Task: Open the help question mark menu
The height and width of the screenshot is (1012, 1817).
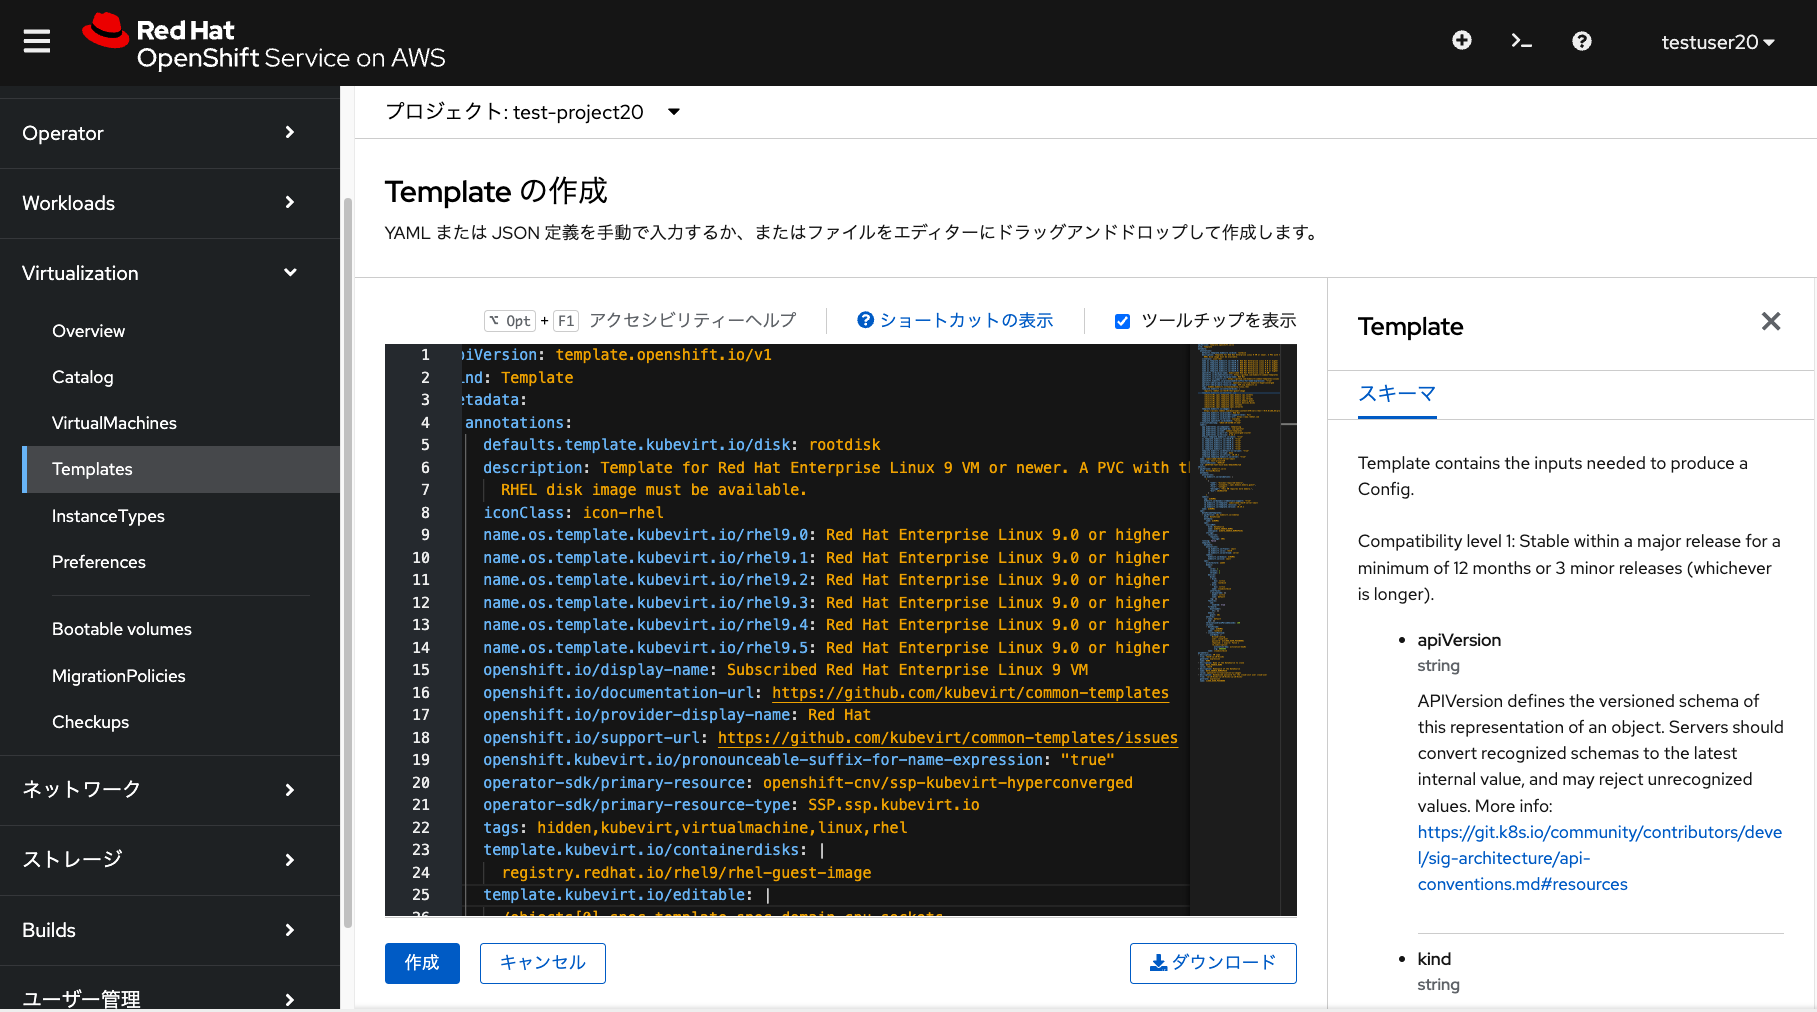Action: pyautogui.click(x=1581, y=41)
